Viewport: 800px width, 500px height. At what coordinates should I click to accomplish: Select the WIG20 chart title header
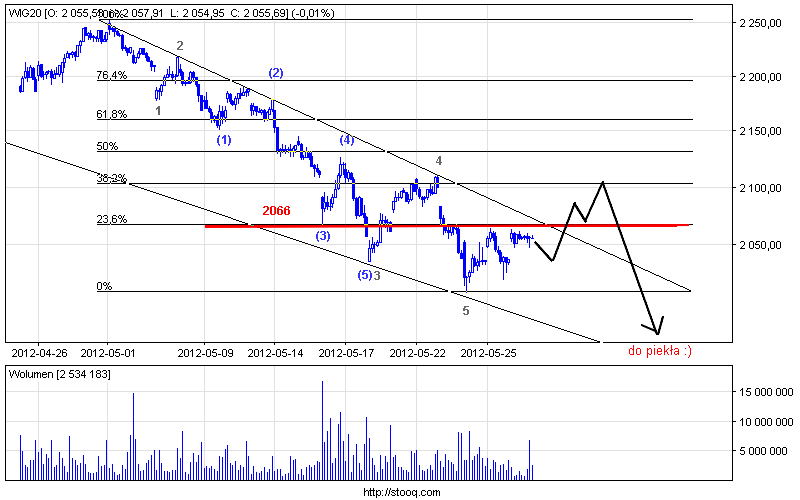pos(171,13)
